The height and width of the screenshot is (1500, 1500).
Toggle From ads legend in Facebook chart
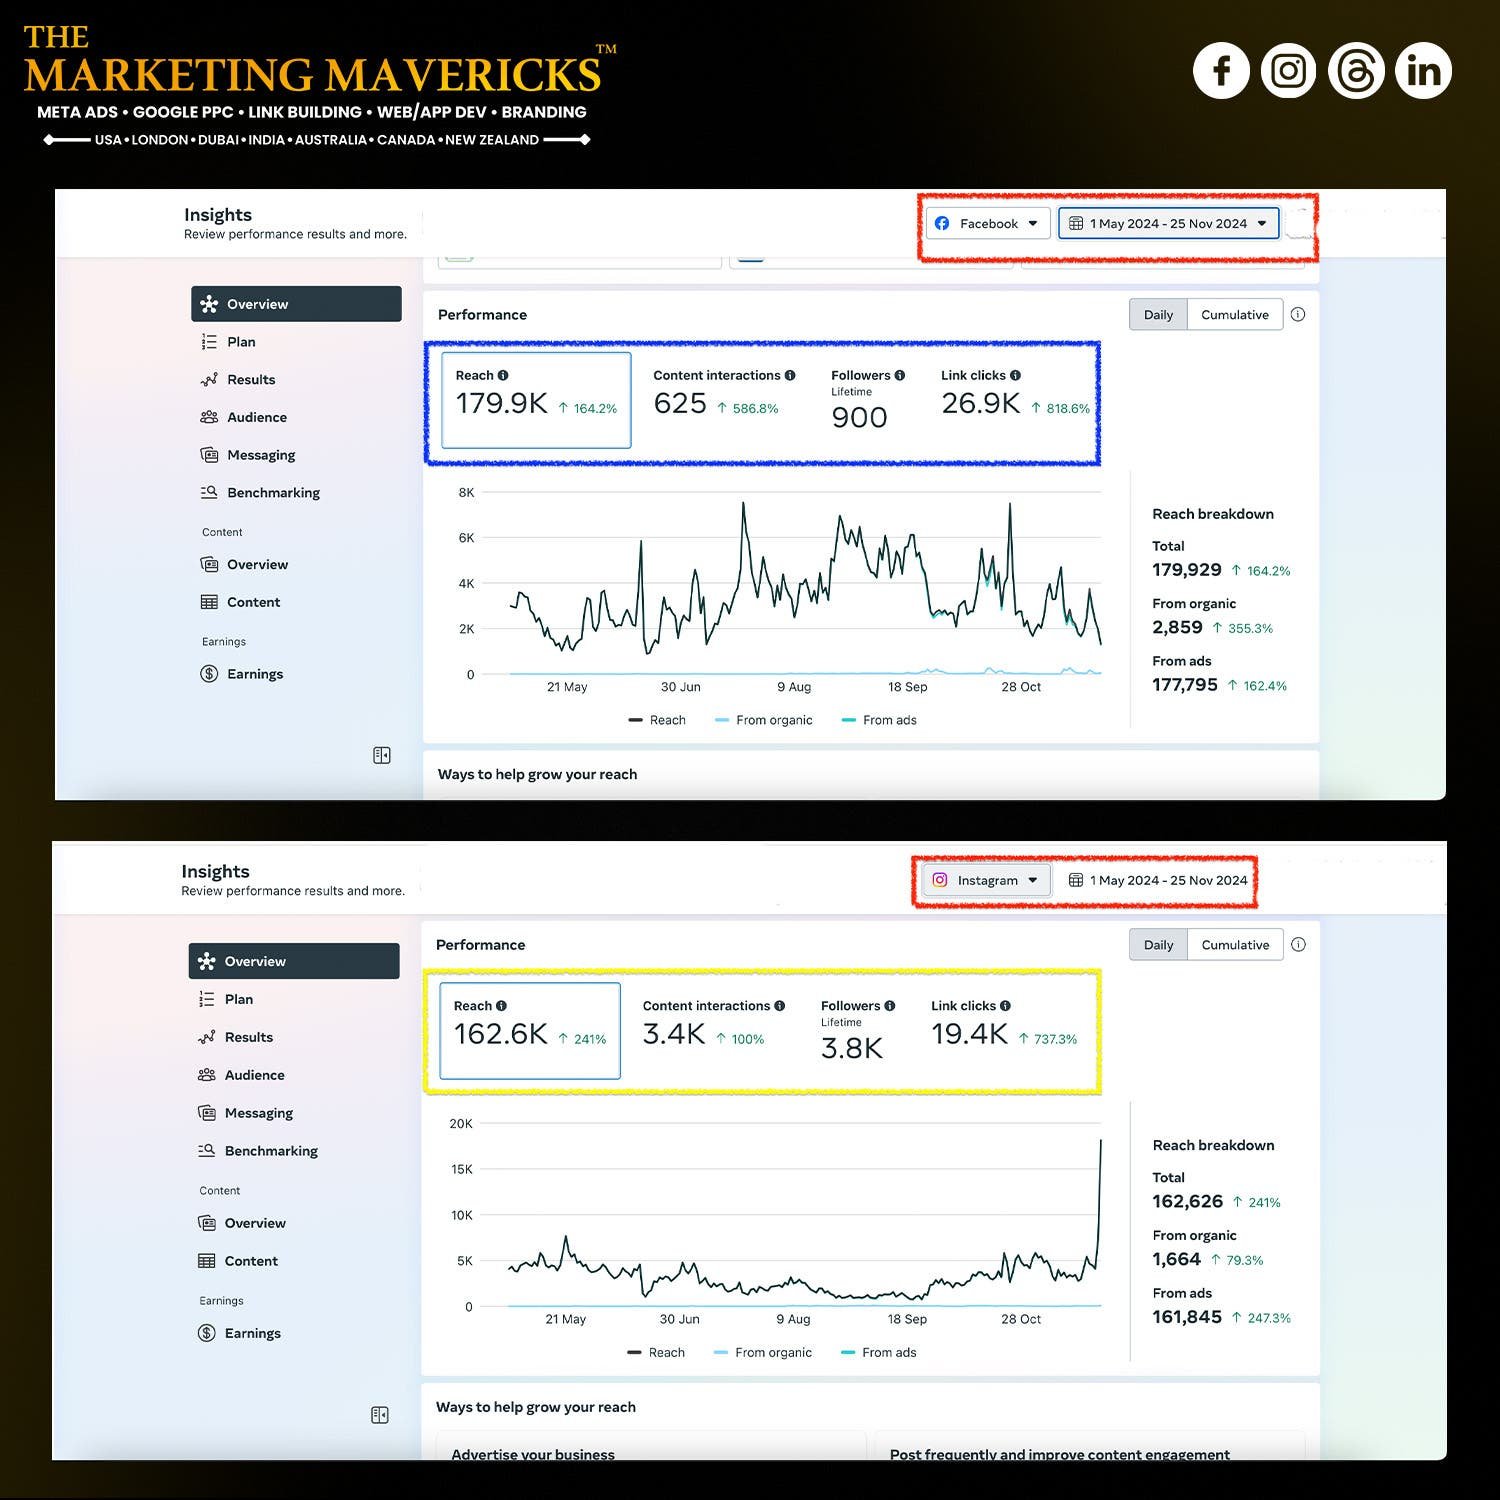pyautogui.click(x=879, y=720)
